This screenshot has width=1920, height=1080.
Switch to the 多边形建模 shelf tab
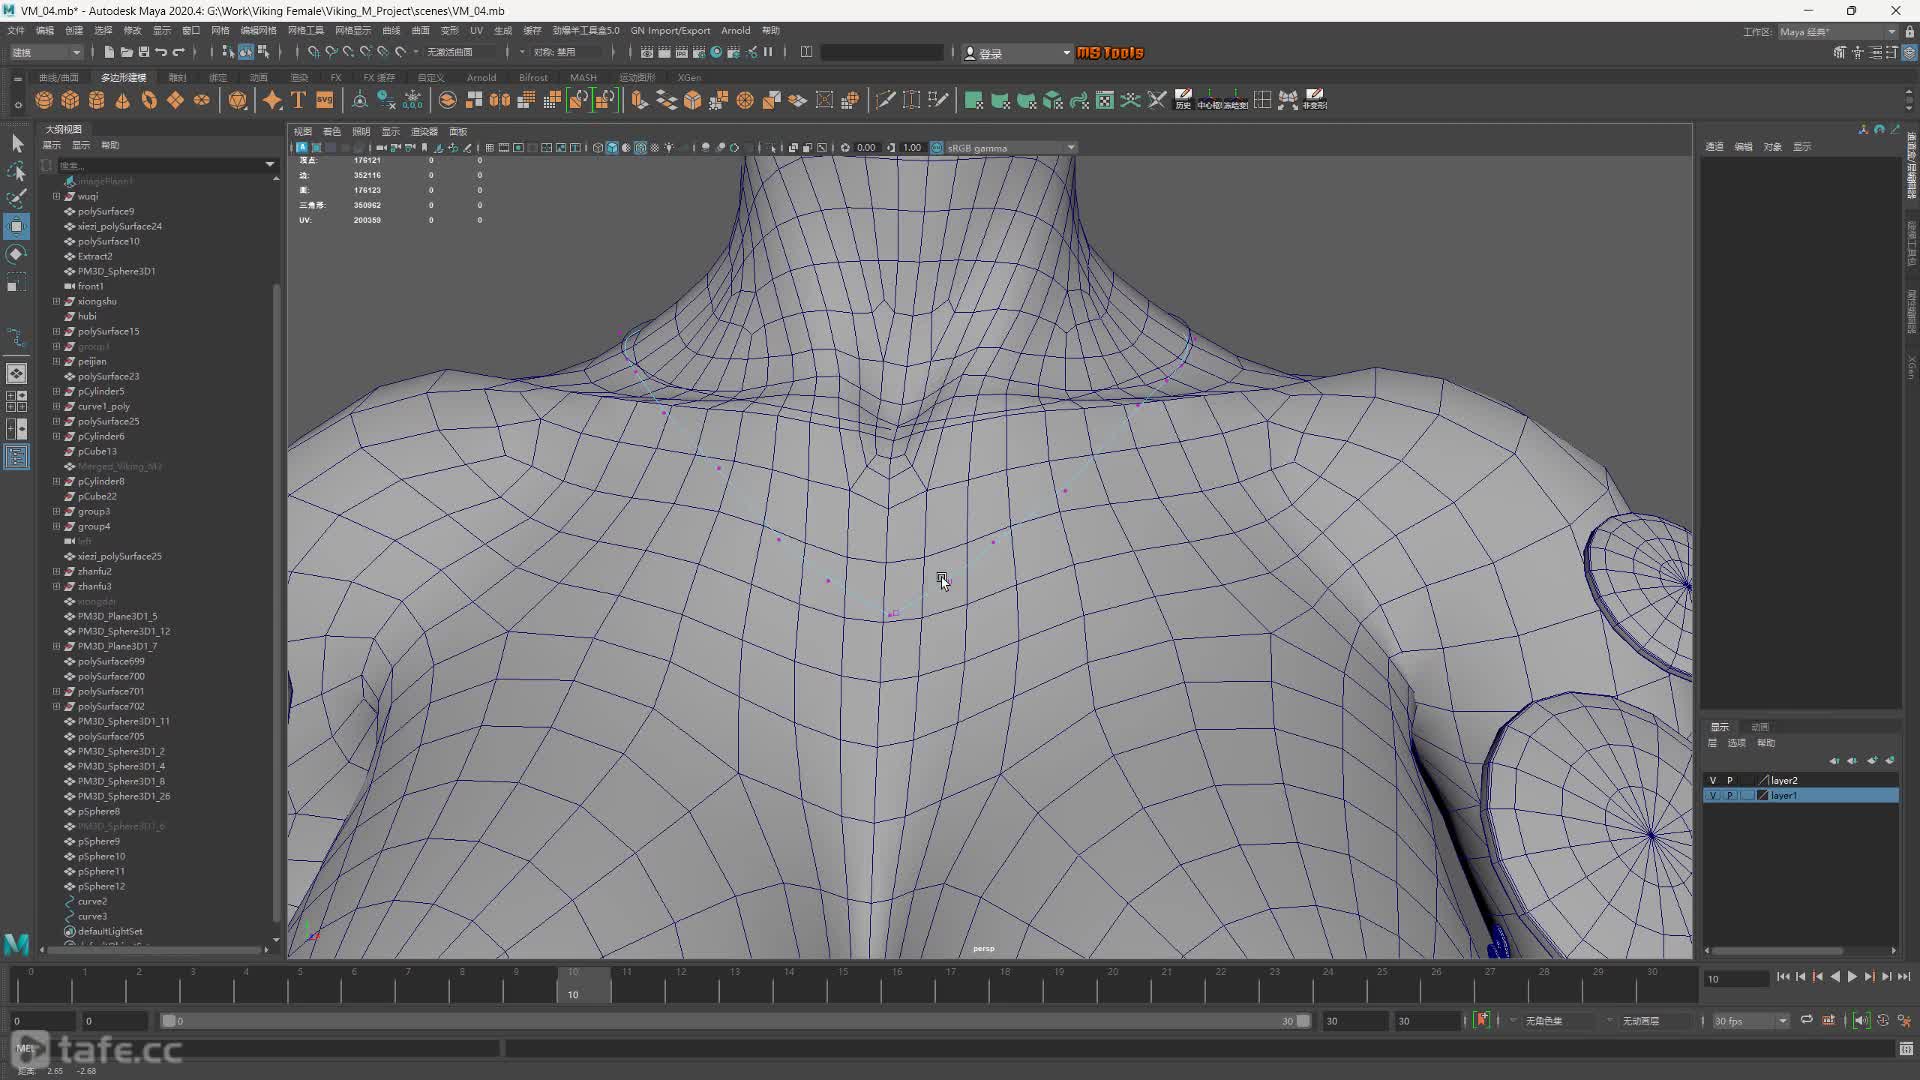coord(123,77)
